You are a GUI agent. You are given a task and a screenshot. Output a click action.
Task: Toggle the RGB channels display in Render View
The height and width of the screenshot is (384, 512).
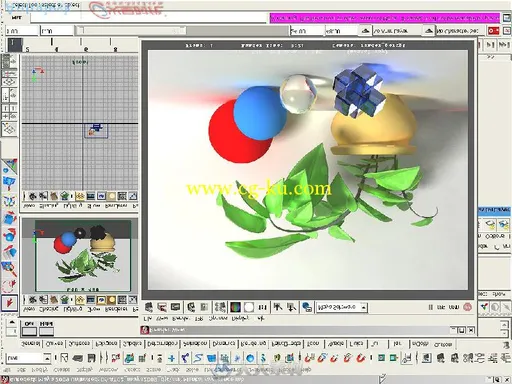pyautogui.click(x=235, y=307)
